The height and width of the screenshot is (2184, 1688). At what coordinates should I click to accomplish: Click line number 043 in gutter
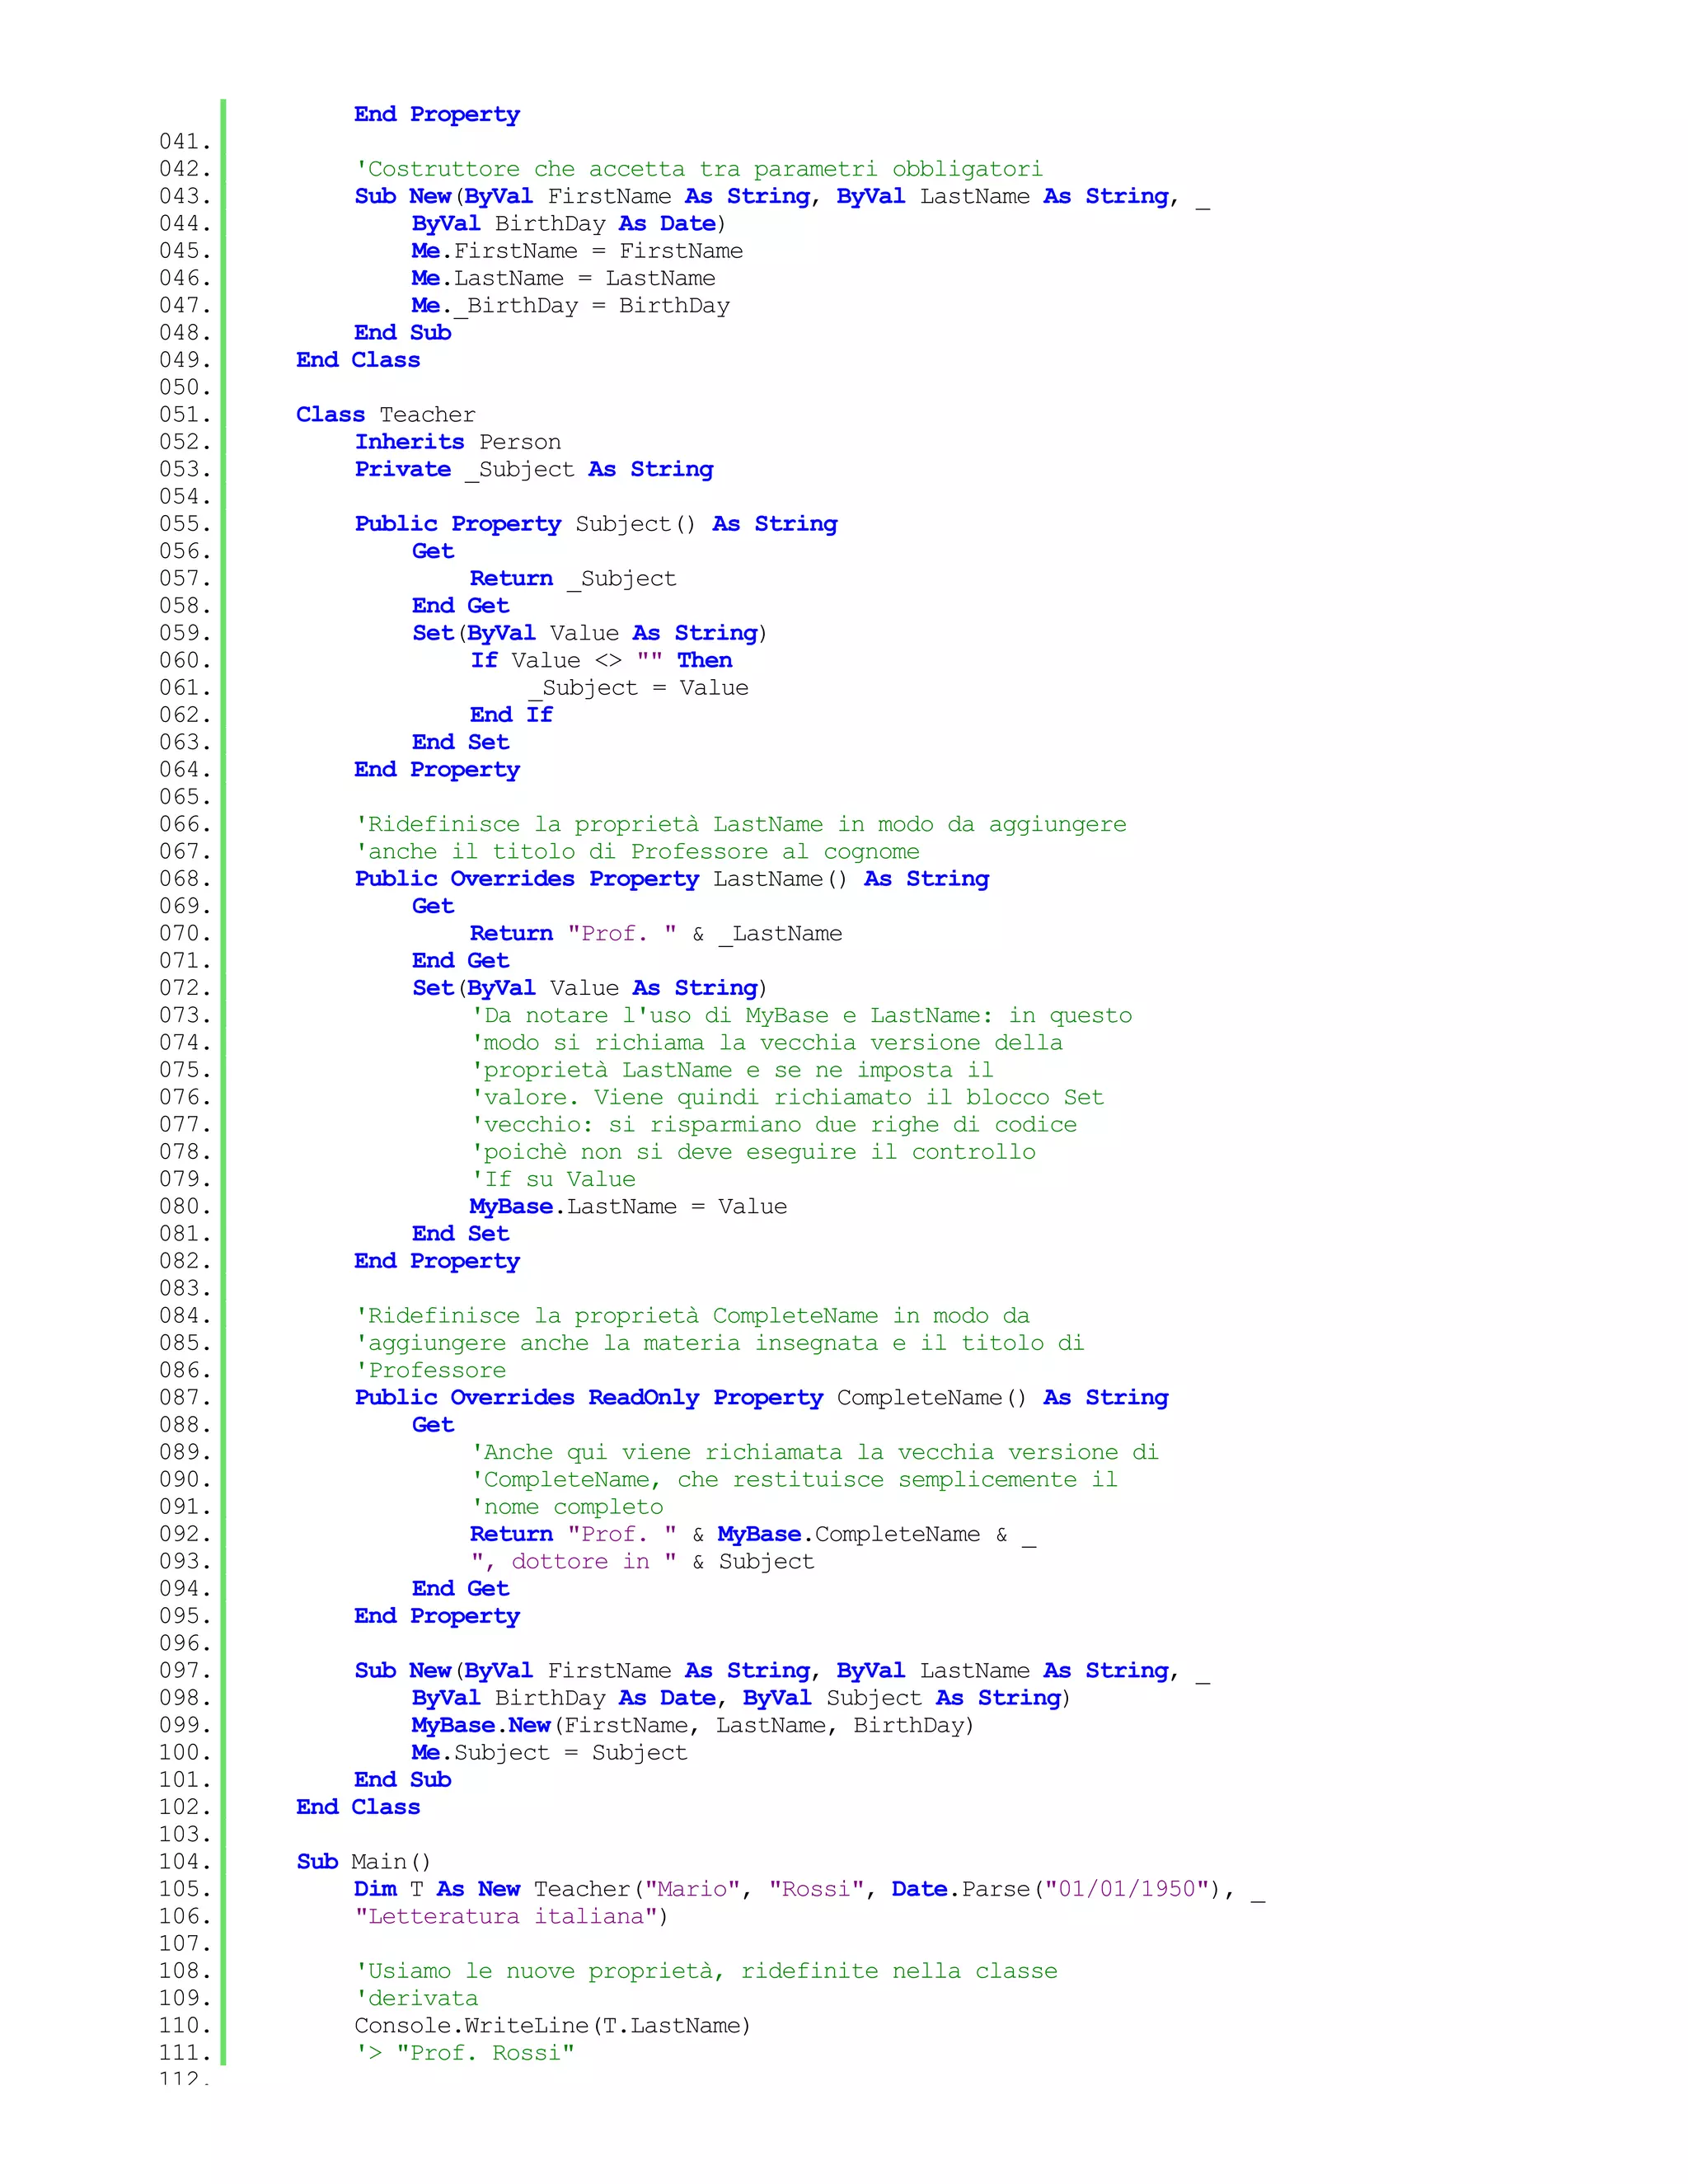click(x=185, y=196)
